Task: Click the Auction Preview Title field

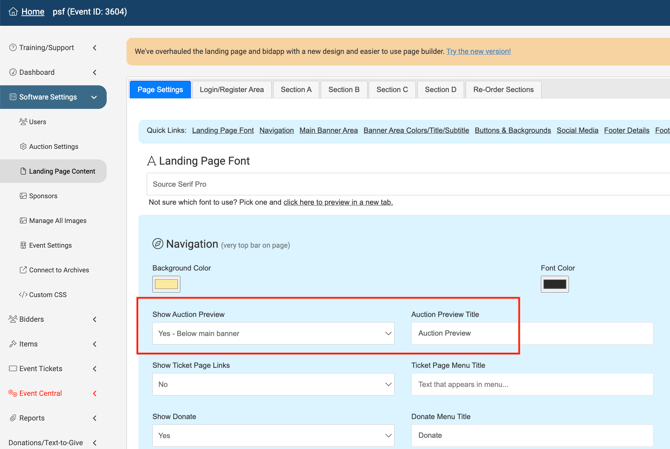Action: pos(531,334)
